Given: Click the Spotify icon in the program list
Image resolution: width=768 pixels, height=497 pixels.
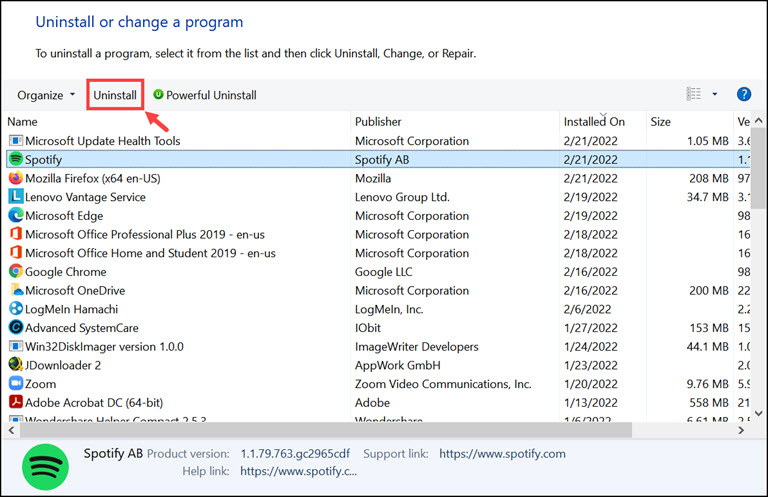Looking at the screenshot, I should pyautogui.click(x=16, y=159).
